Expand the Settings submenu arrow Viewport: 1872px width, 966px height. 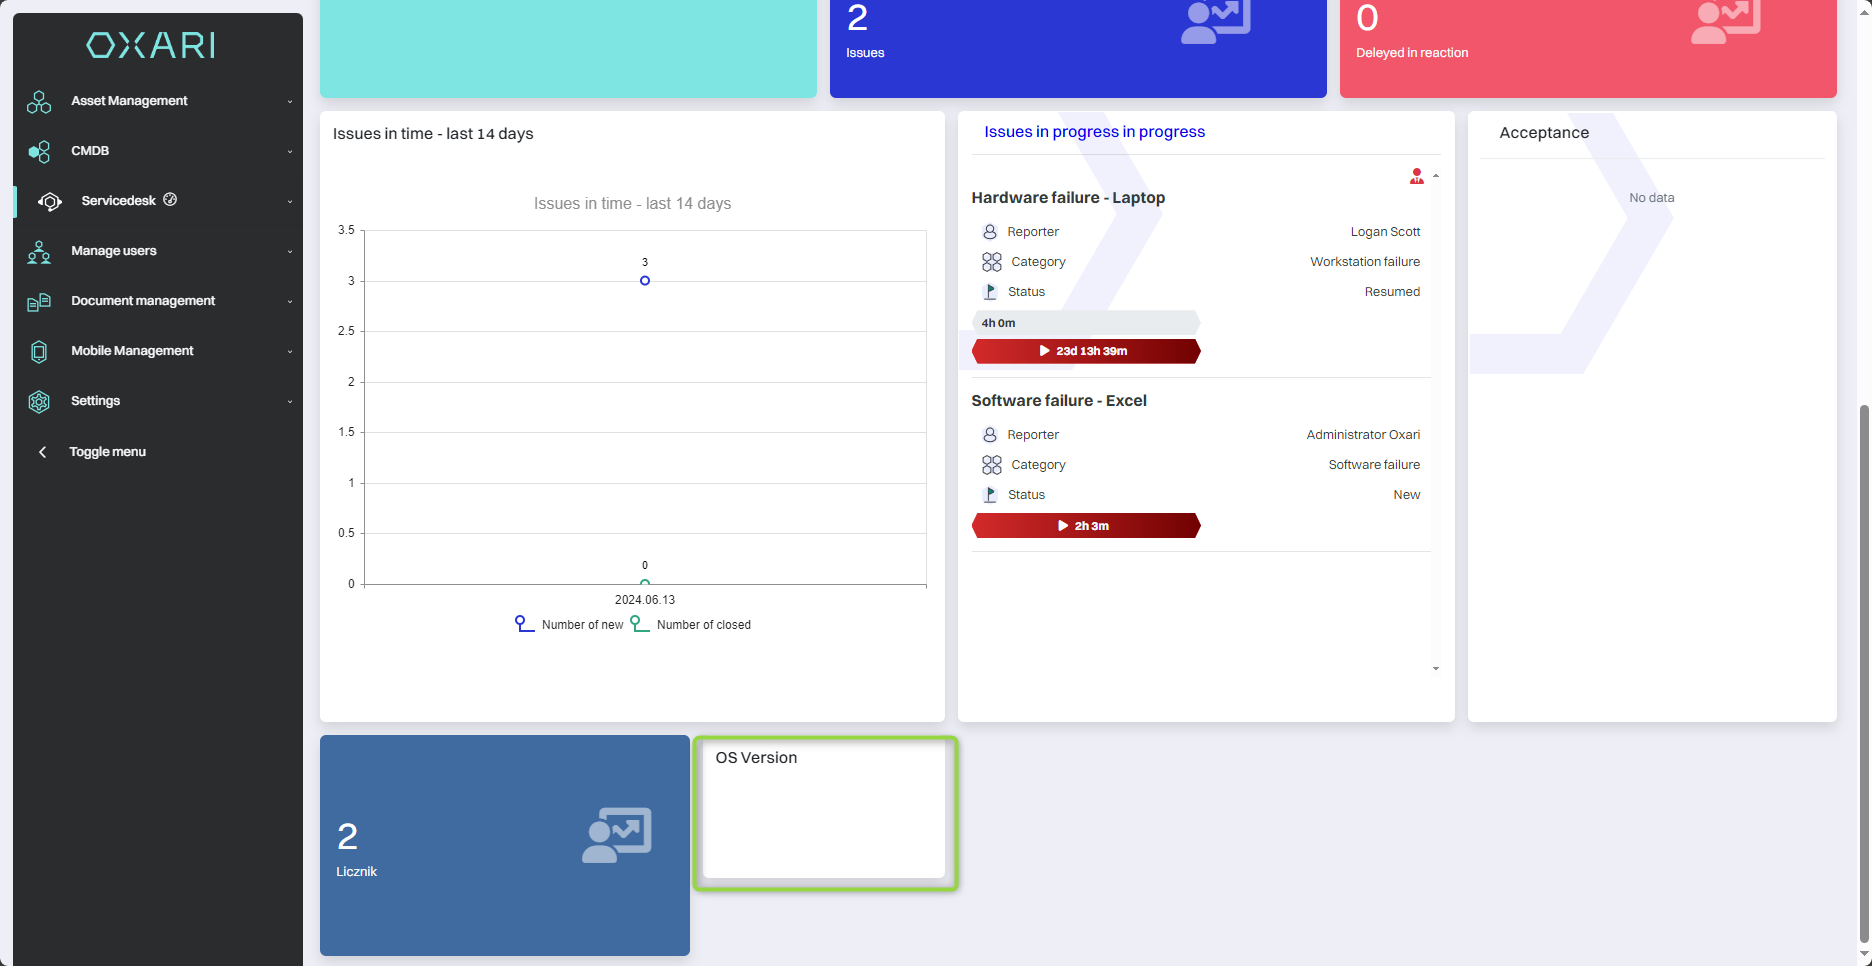point(290,402)
